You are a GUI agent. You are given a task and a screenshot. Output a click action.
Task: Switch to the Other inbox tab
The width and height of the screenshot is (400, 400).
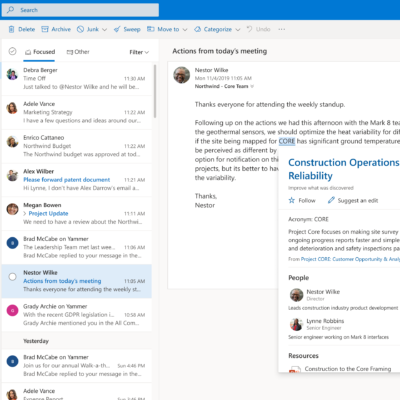pos(78,52)
